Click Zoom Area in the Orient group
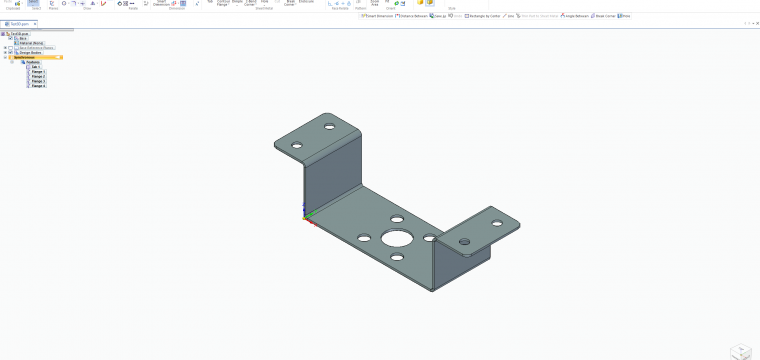760x360 pixels. pos(375,3)
